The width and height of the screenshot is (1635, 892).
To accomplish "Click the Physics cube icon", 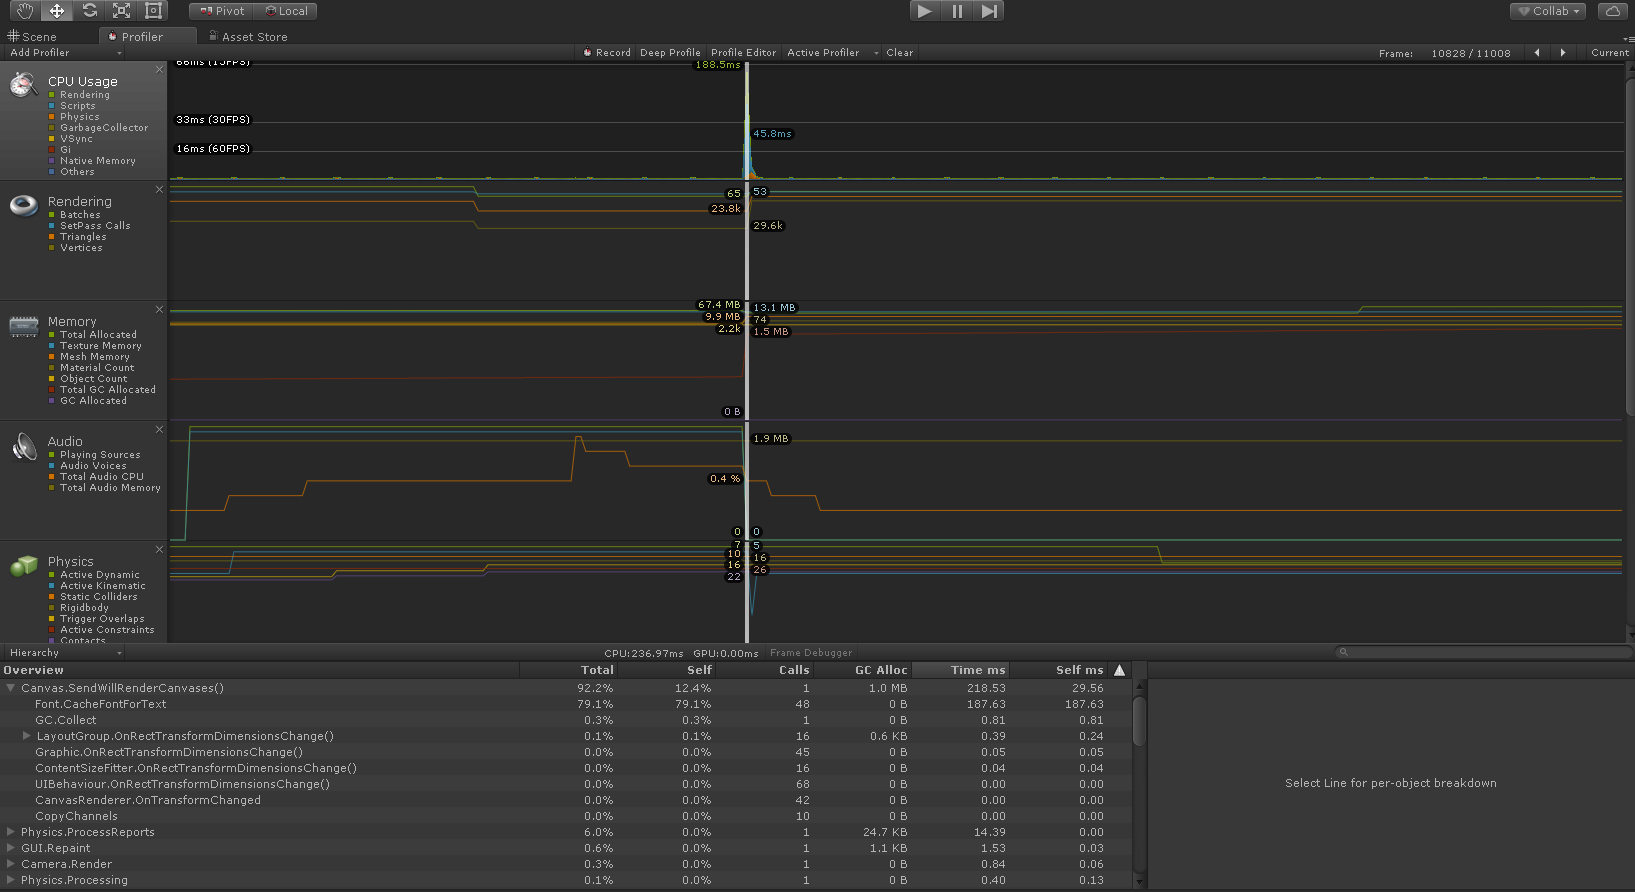I will [23, 566].
